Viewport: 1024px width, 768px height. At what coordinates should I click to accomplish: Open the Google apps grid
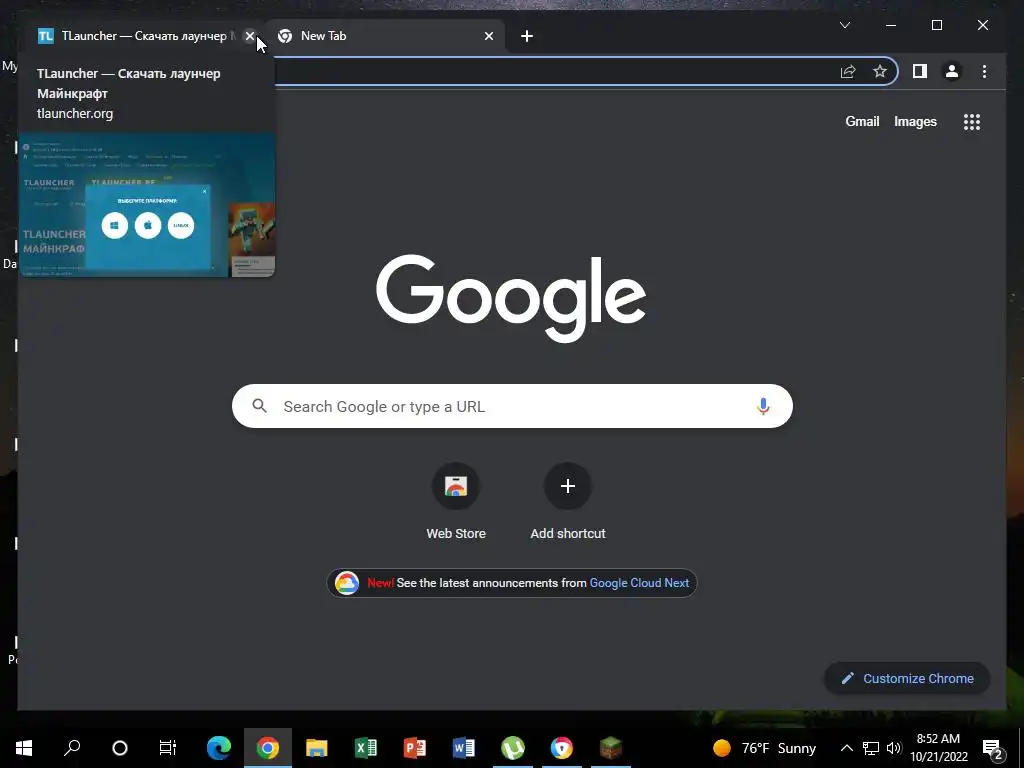[x=972, y=121]
